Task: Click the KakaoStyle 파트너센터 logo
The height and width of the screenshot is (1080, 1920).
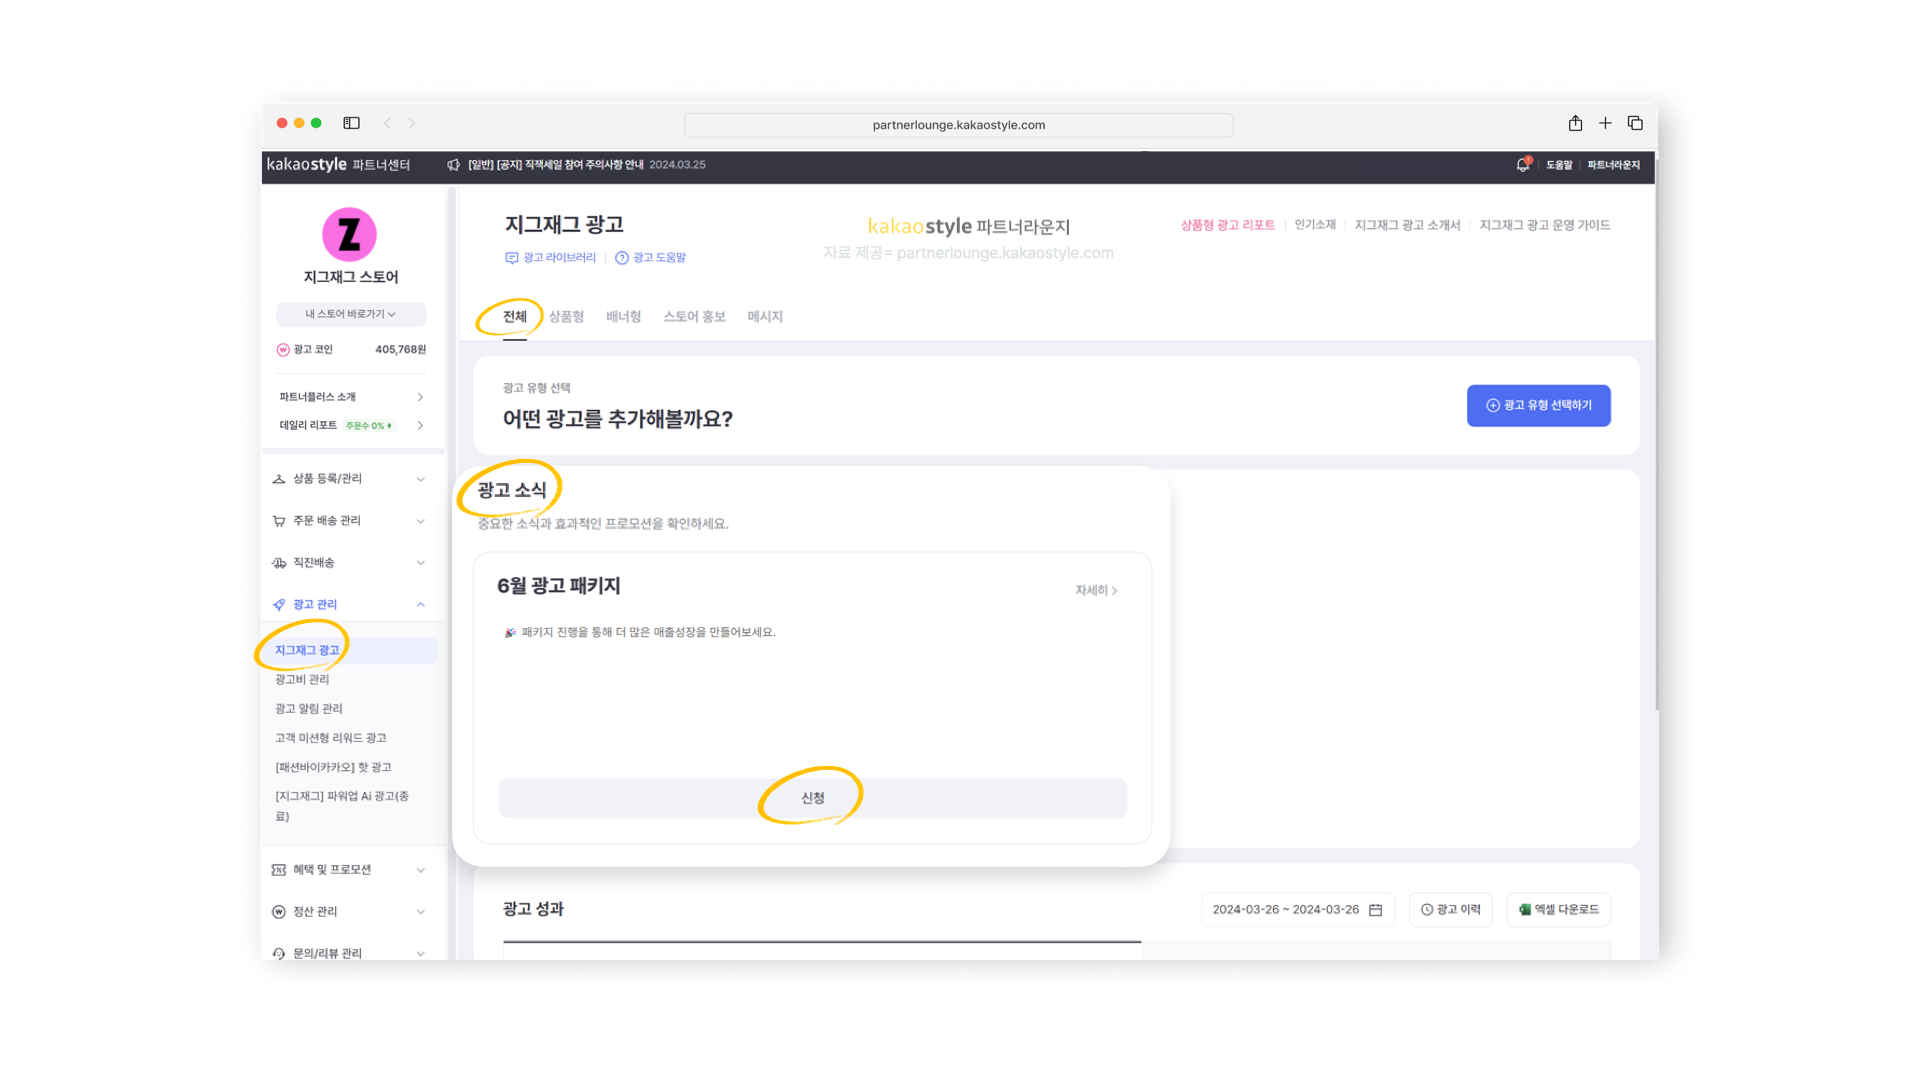Action: tap(338, 165)
